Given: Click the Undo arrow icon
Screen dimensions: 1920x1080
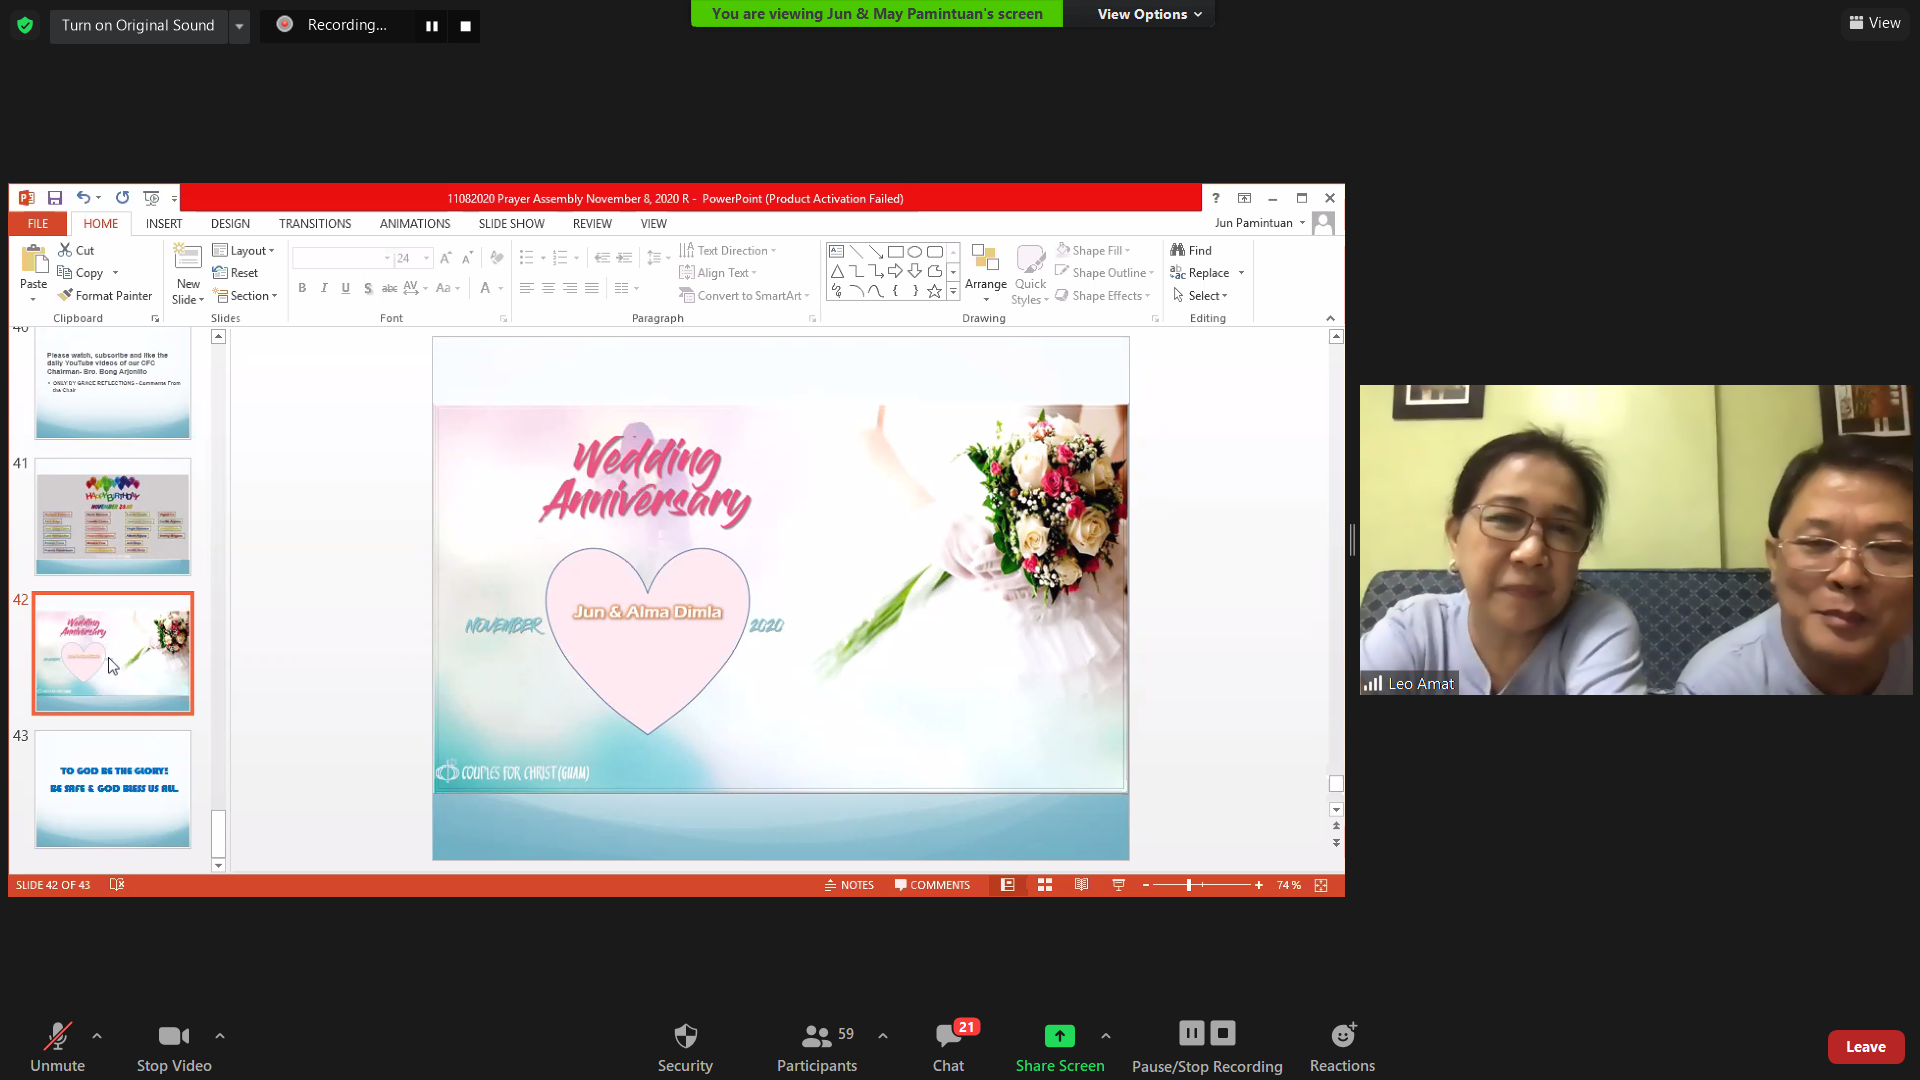Looking at the screenshot, I should [84, 198].
